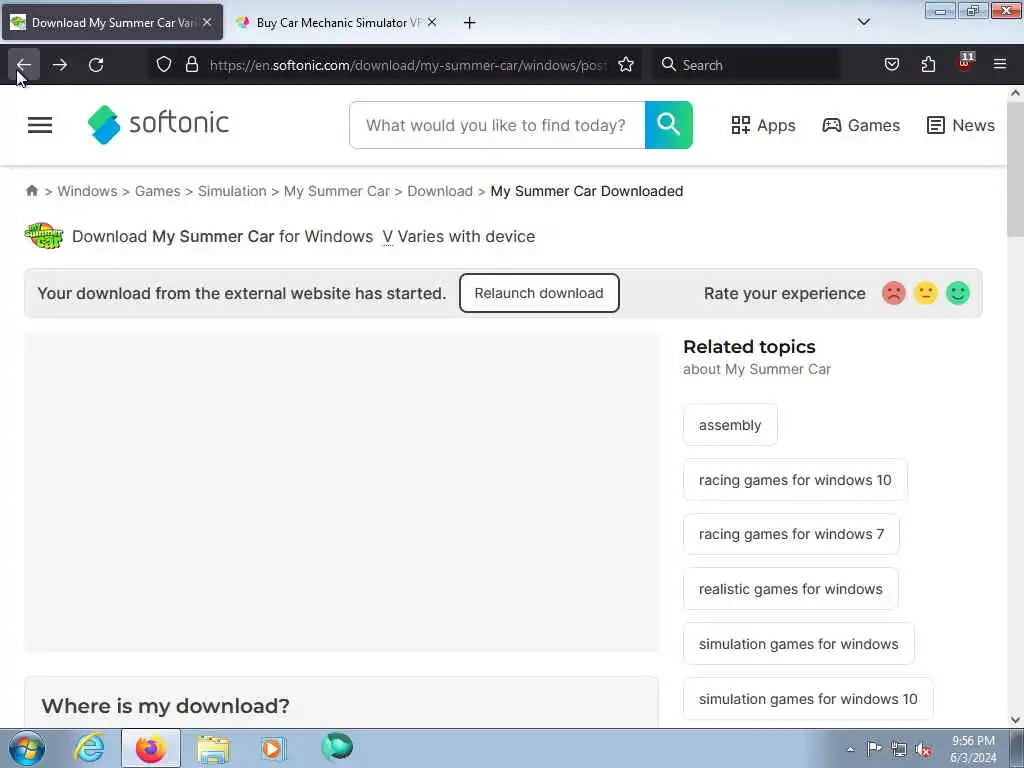
Task: Launch Windows Media Player from taskbar
Action: [273, 749]
